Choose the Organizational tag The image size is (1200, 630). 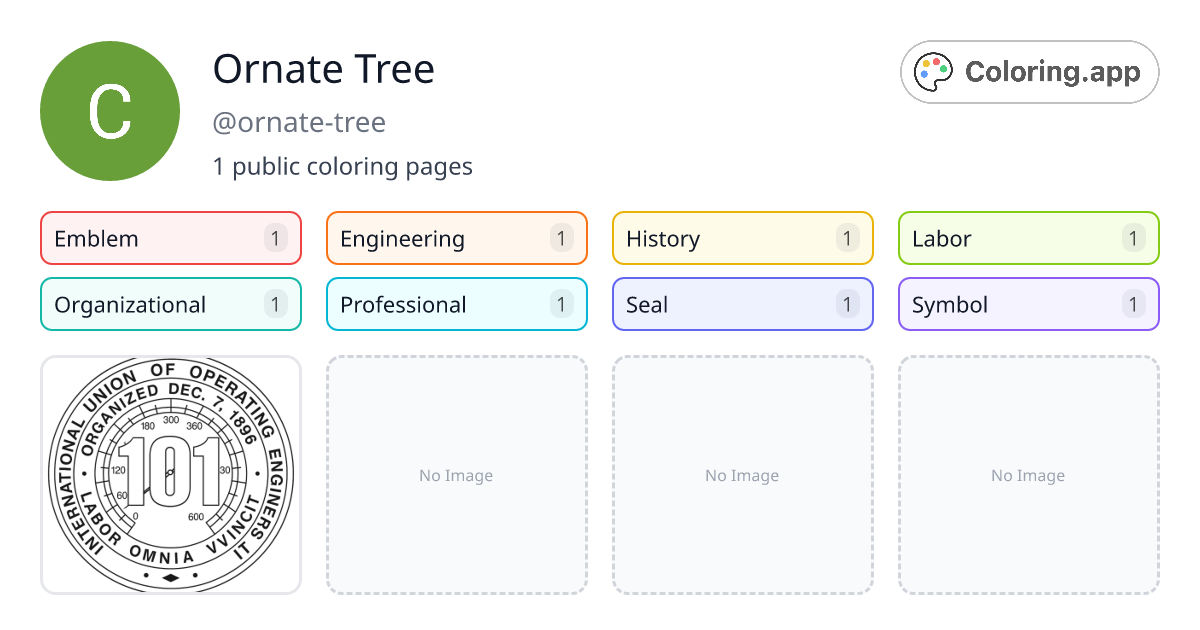pos(170,304)
